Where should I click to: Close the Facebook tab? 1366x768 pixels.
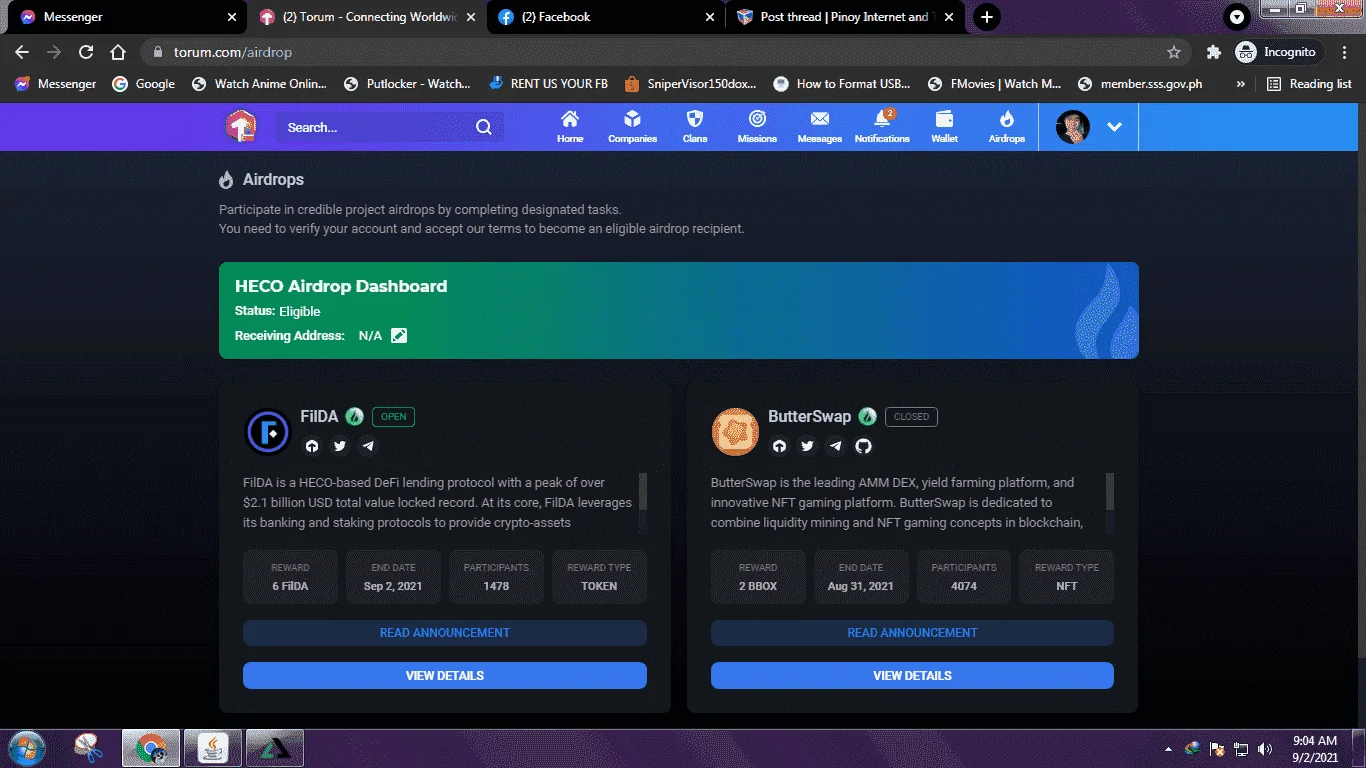tap(710, 17)
